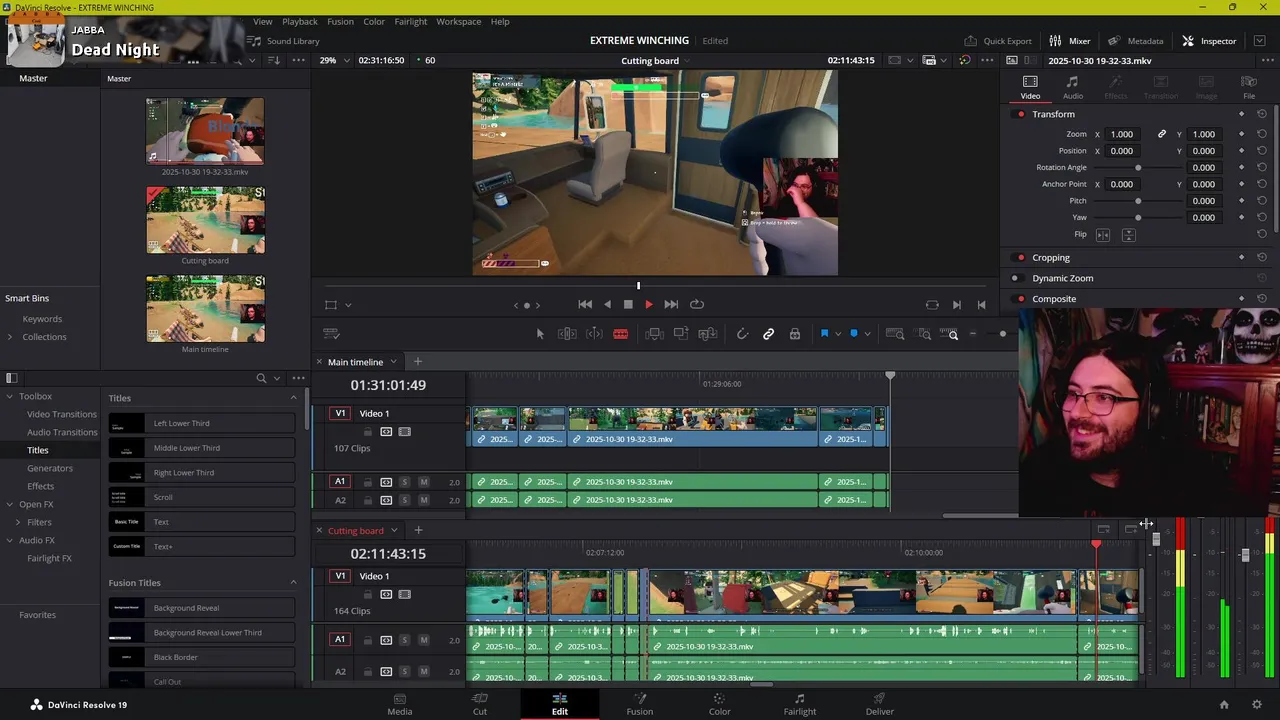Screen dimensions: 1280x720
Task: Toggle the Position Lock padlock icon
Action: coord(795,334)
